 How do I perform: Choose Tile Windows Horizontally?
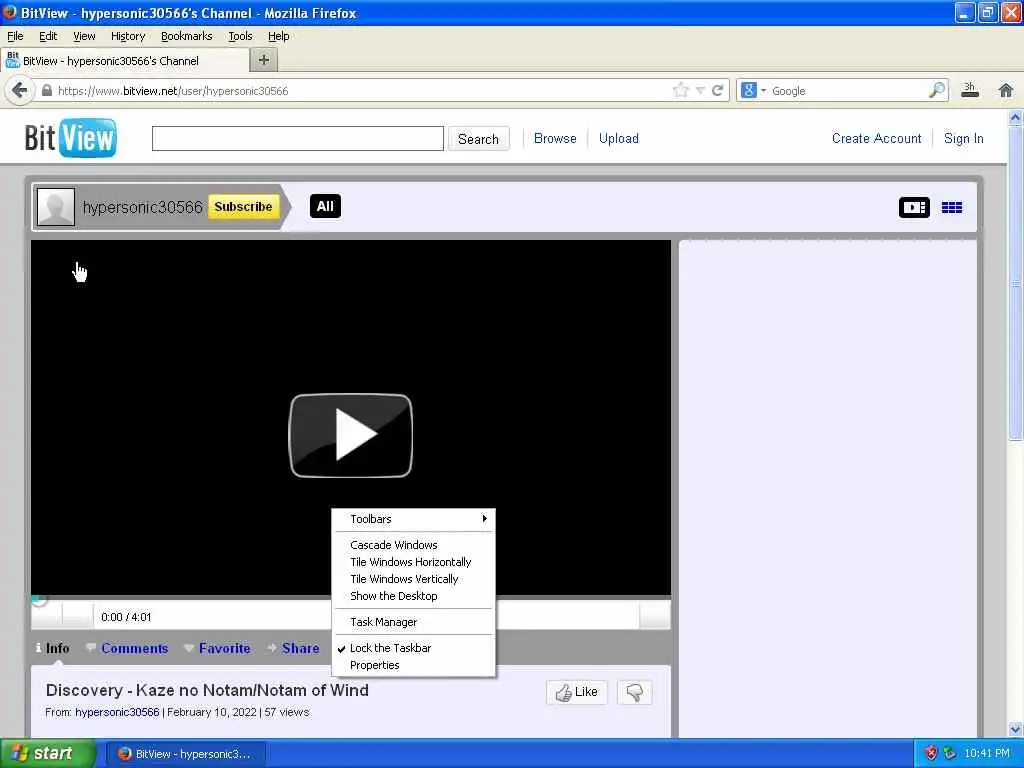point(413,562)
